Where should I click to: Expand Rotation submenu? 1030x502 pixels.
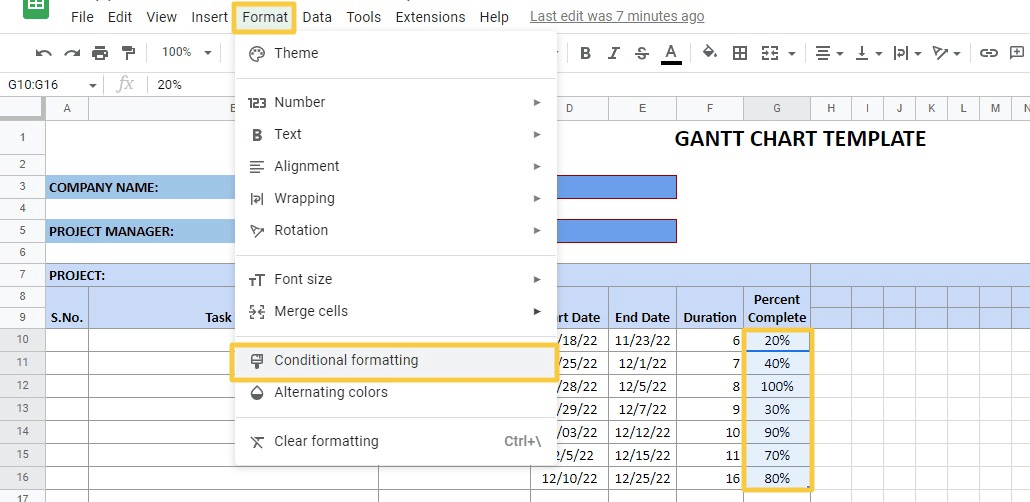395,231
